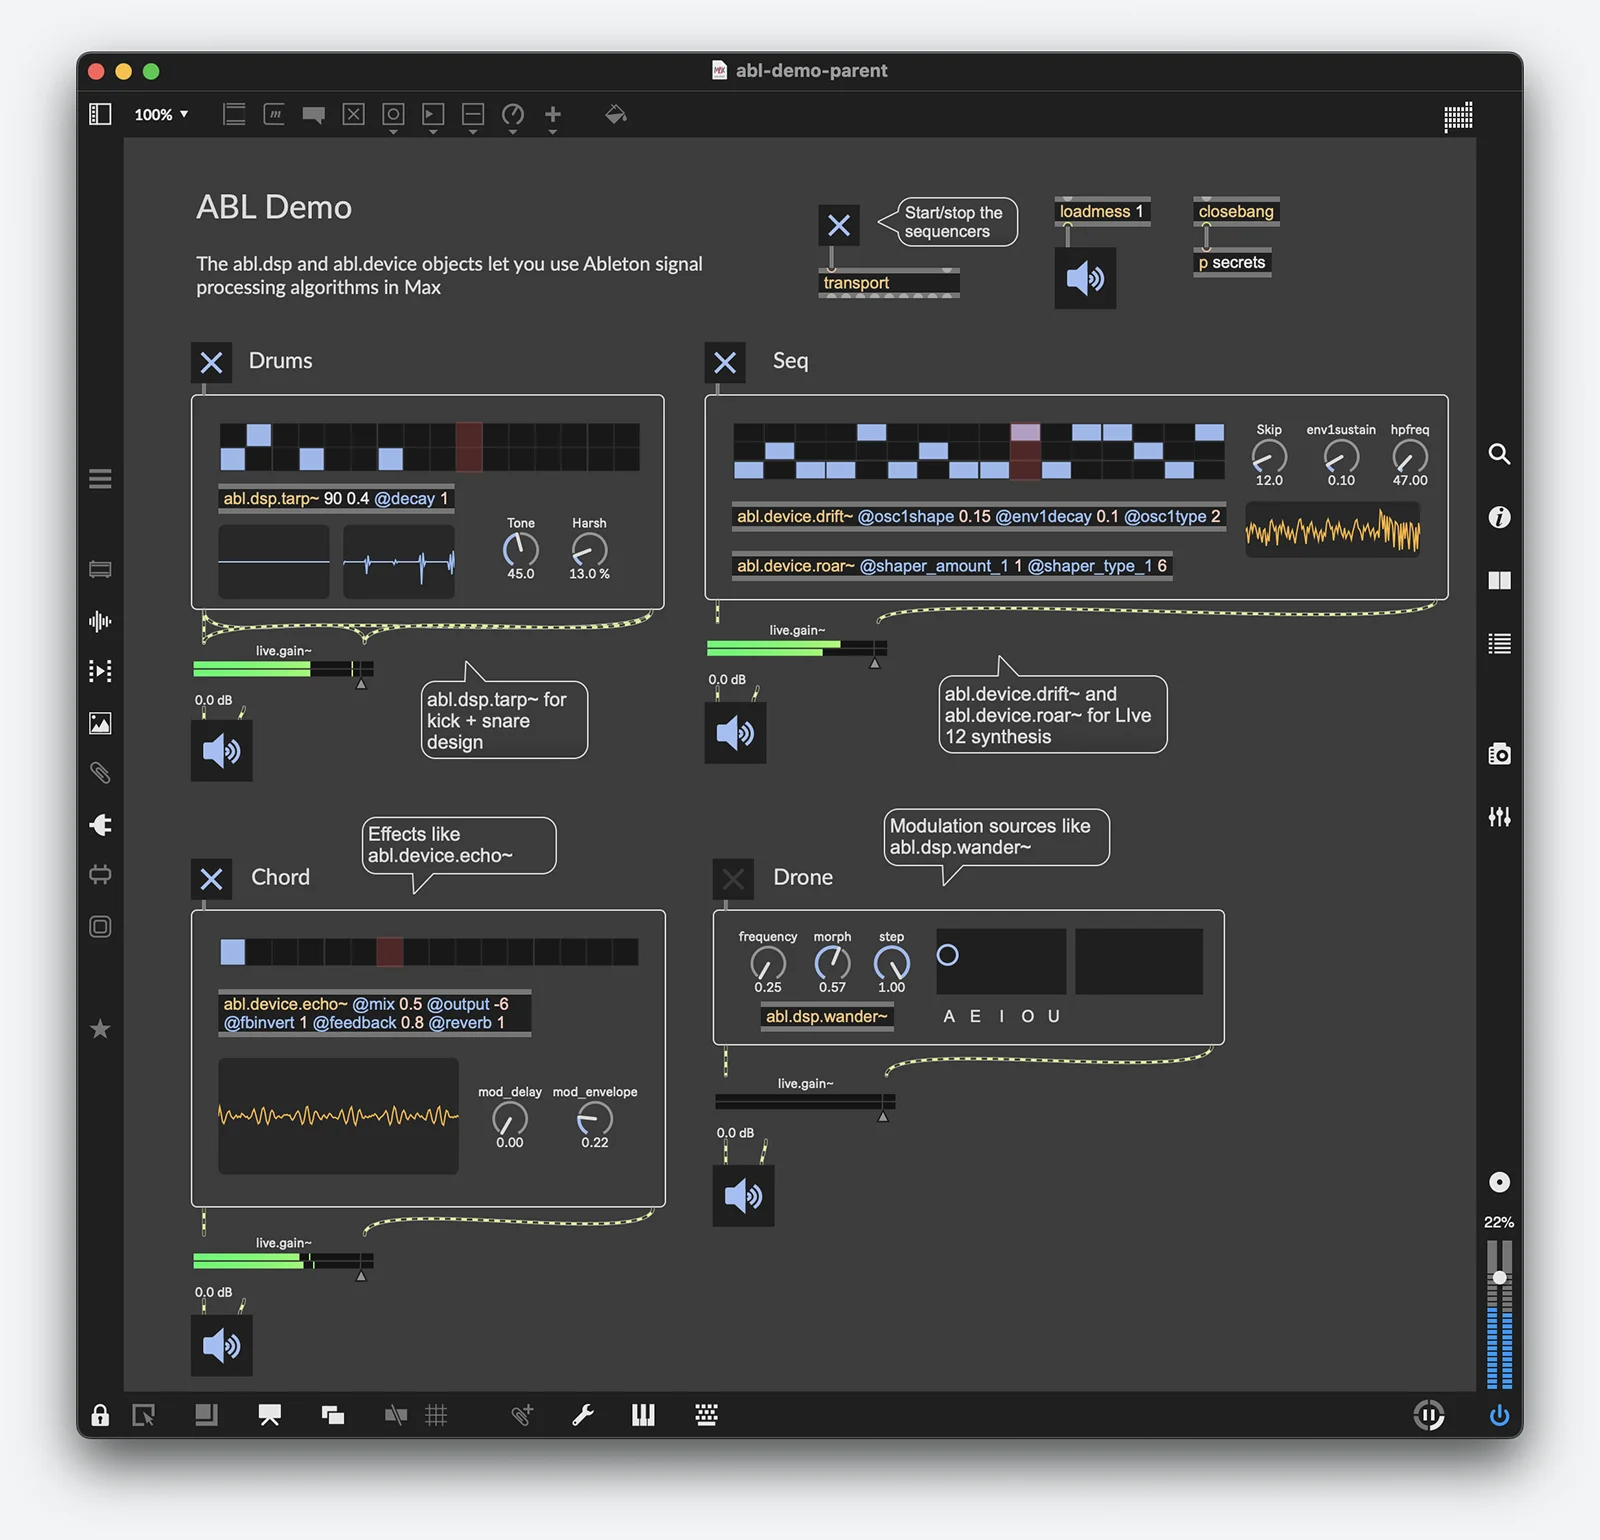1600x1540 pixels.
Task: Open the inspector info icon
Action: click(1499, 517)
